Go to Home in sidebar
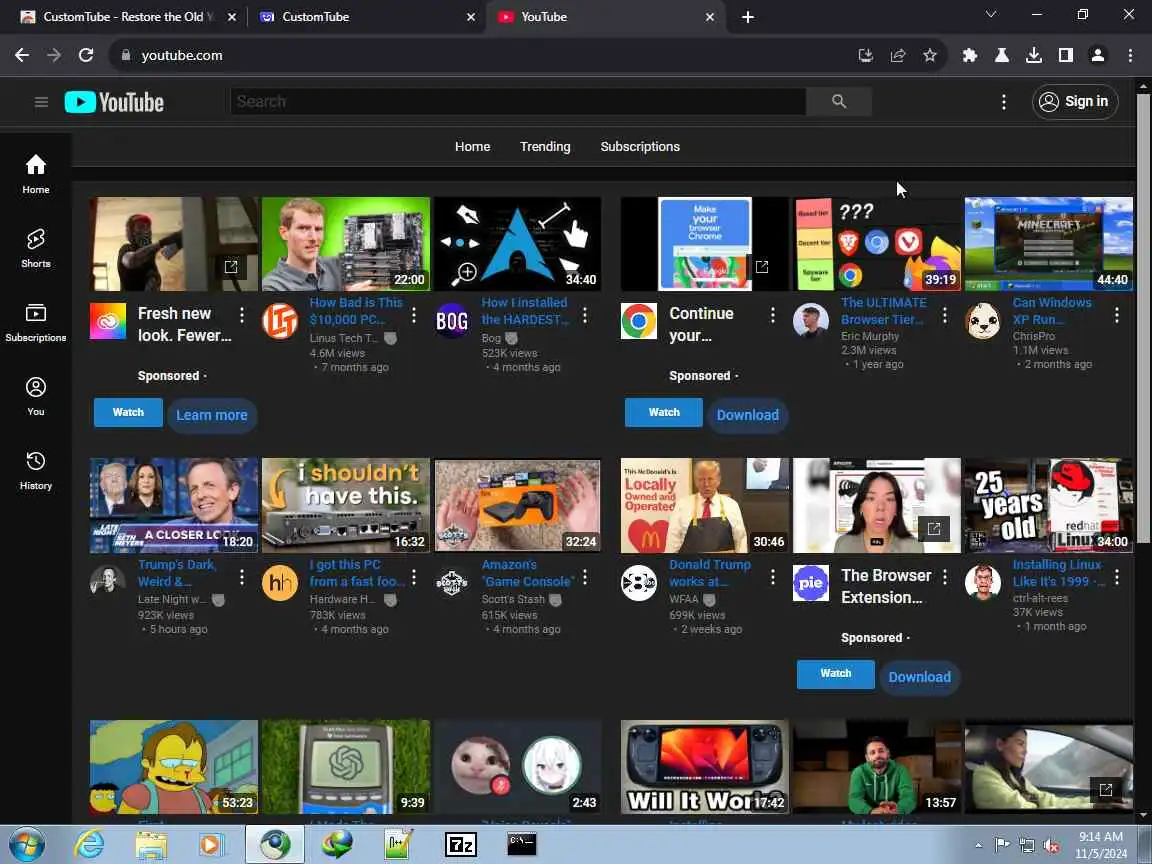The height and width of the screenshot is (864, 1152). 35,174
